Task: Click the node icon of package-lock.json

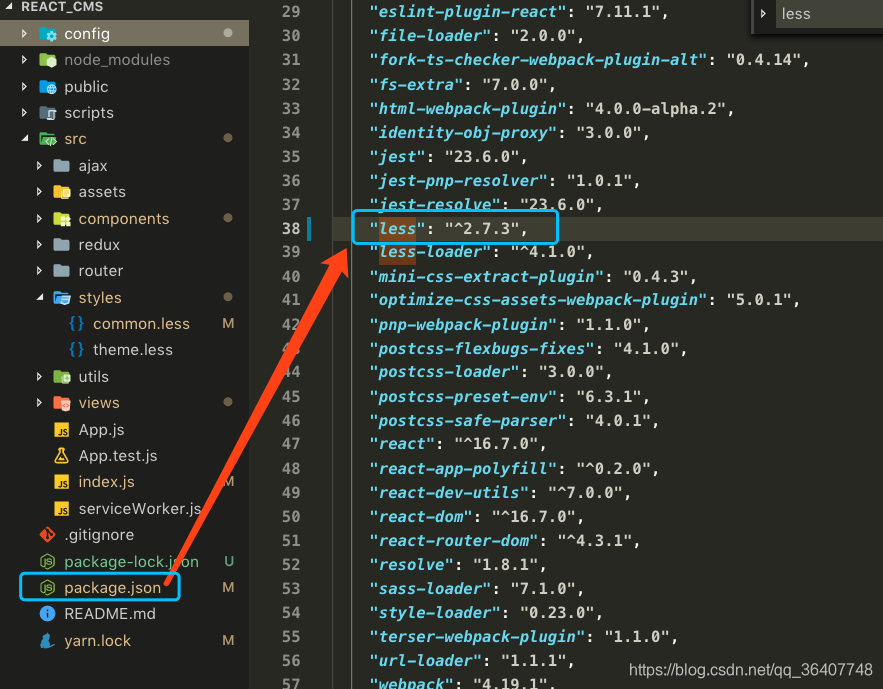Action: (48, 561)
